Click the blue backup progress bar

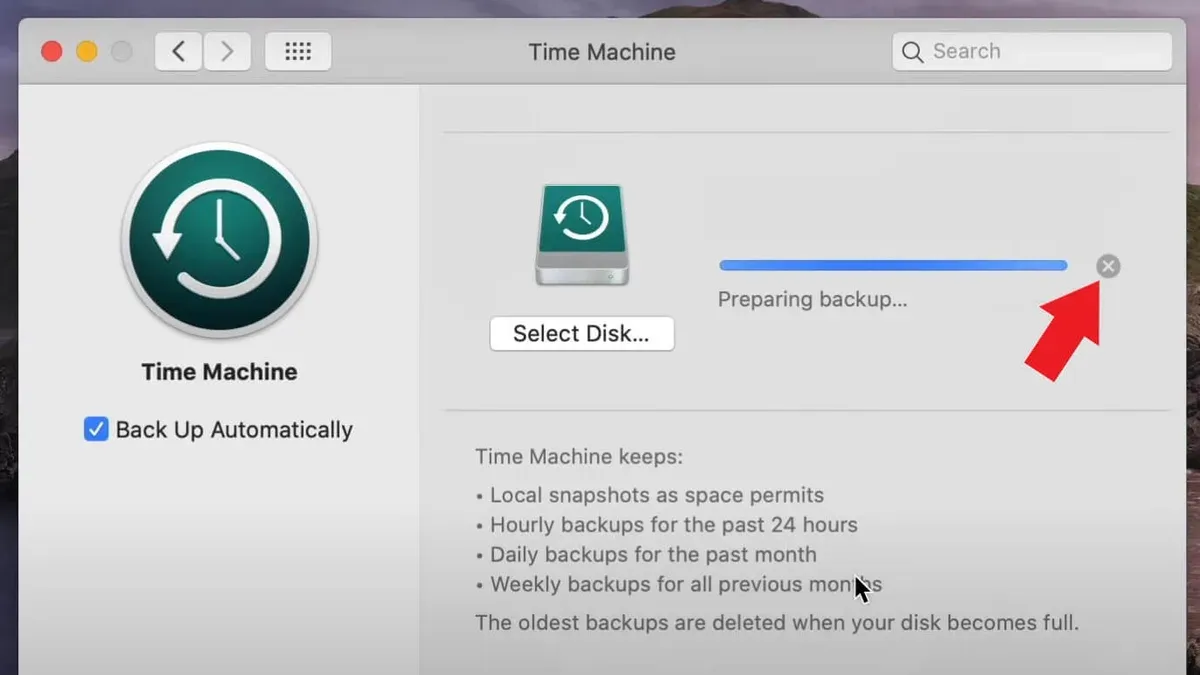click(x=893, y=266)
